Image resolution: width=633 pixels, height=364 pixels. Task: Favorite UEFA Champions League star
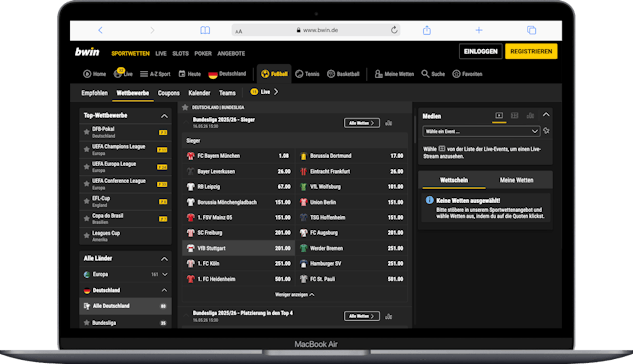coord(86,149)
